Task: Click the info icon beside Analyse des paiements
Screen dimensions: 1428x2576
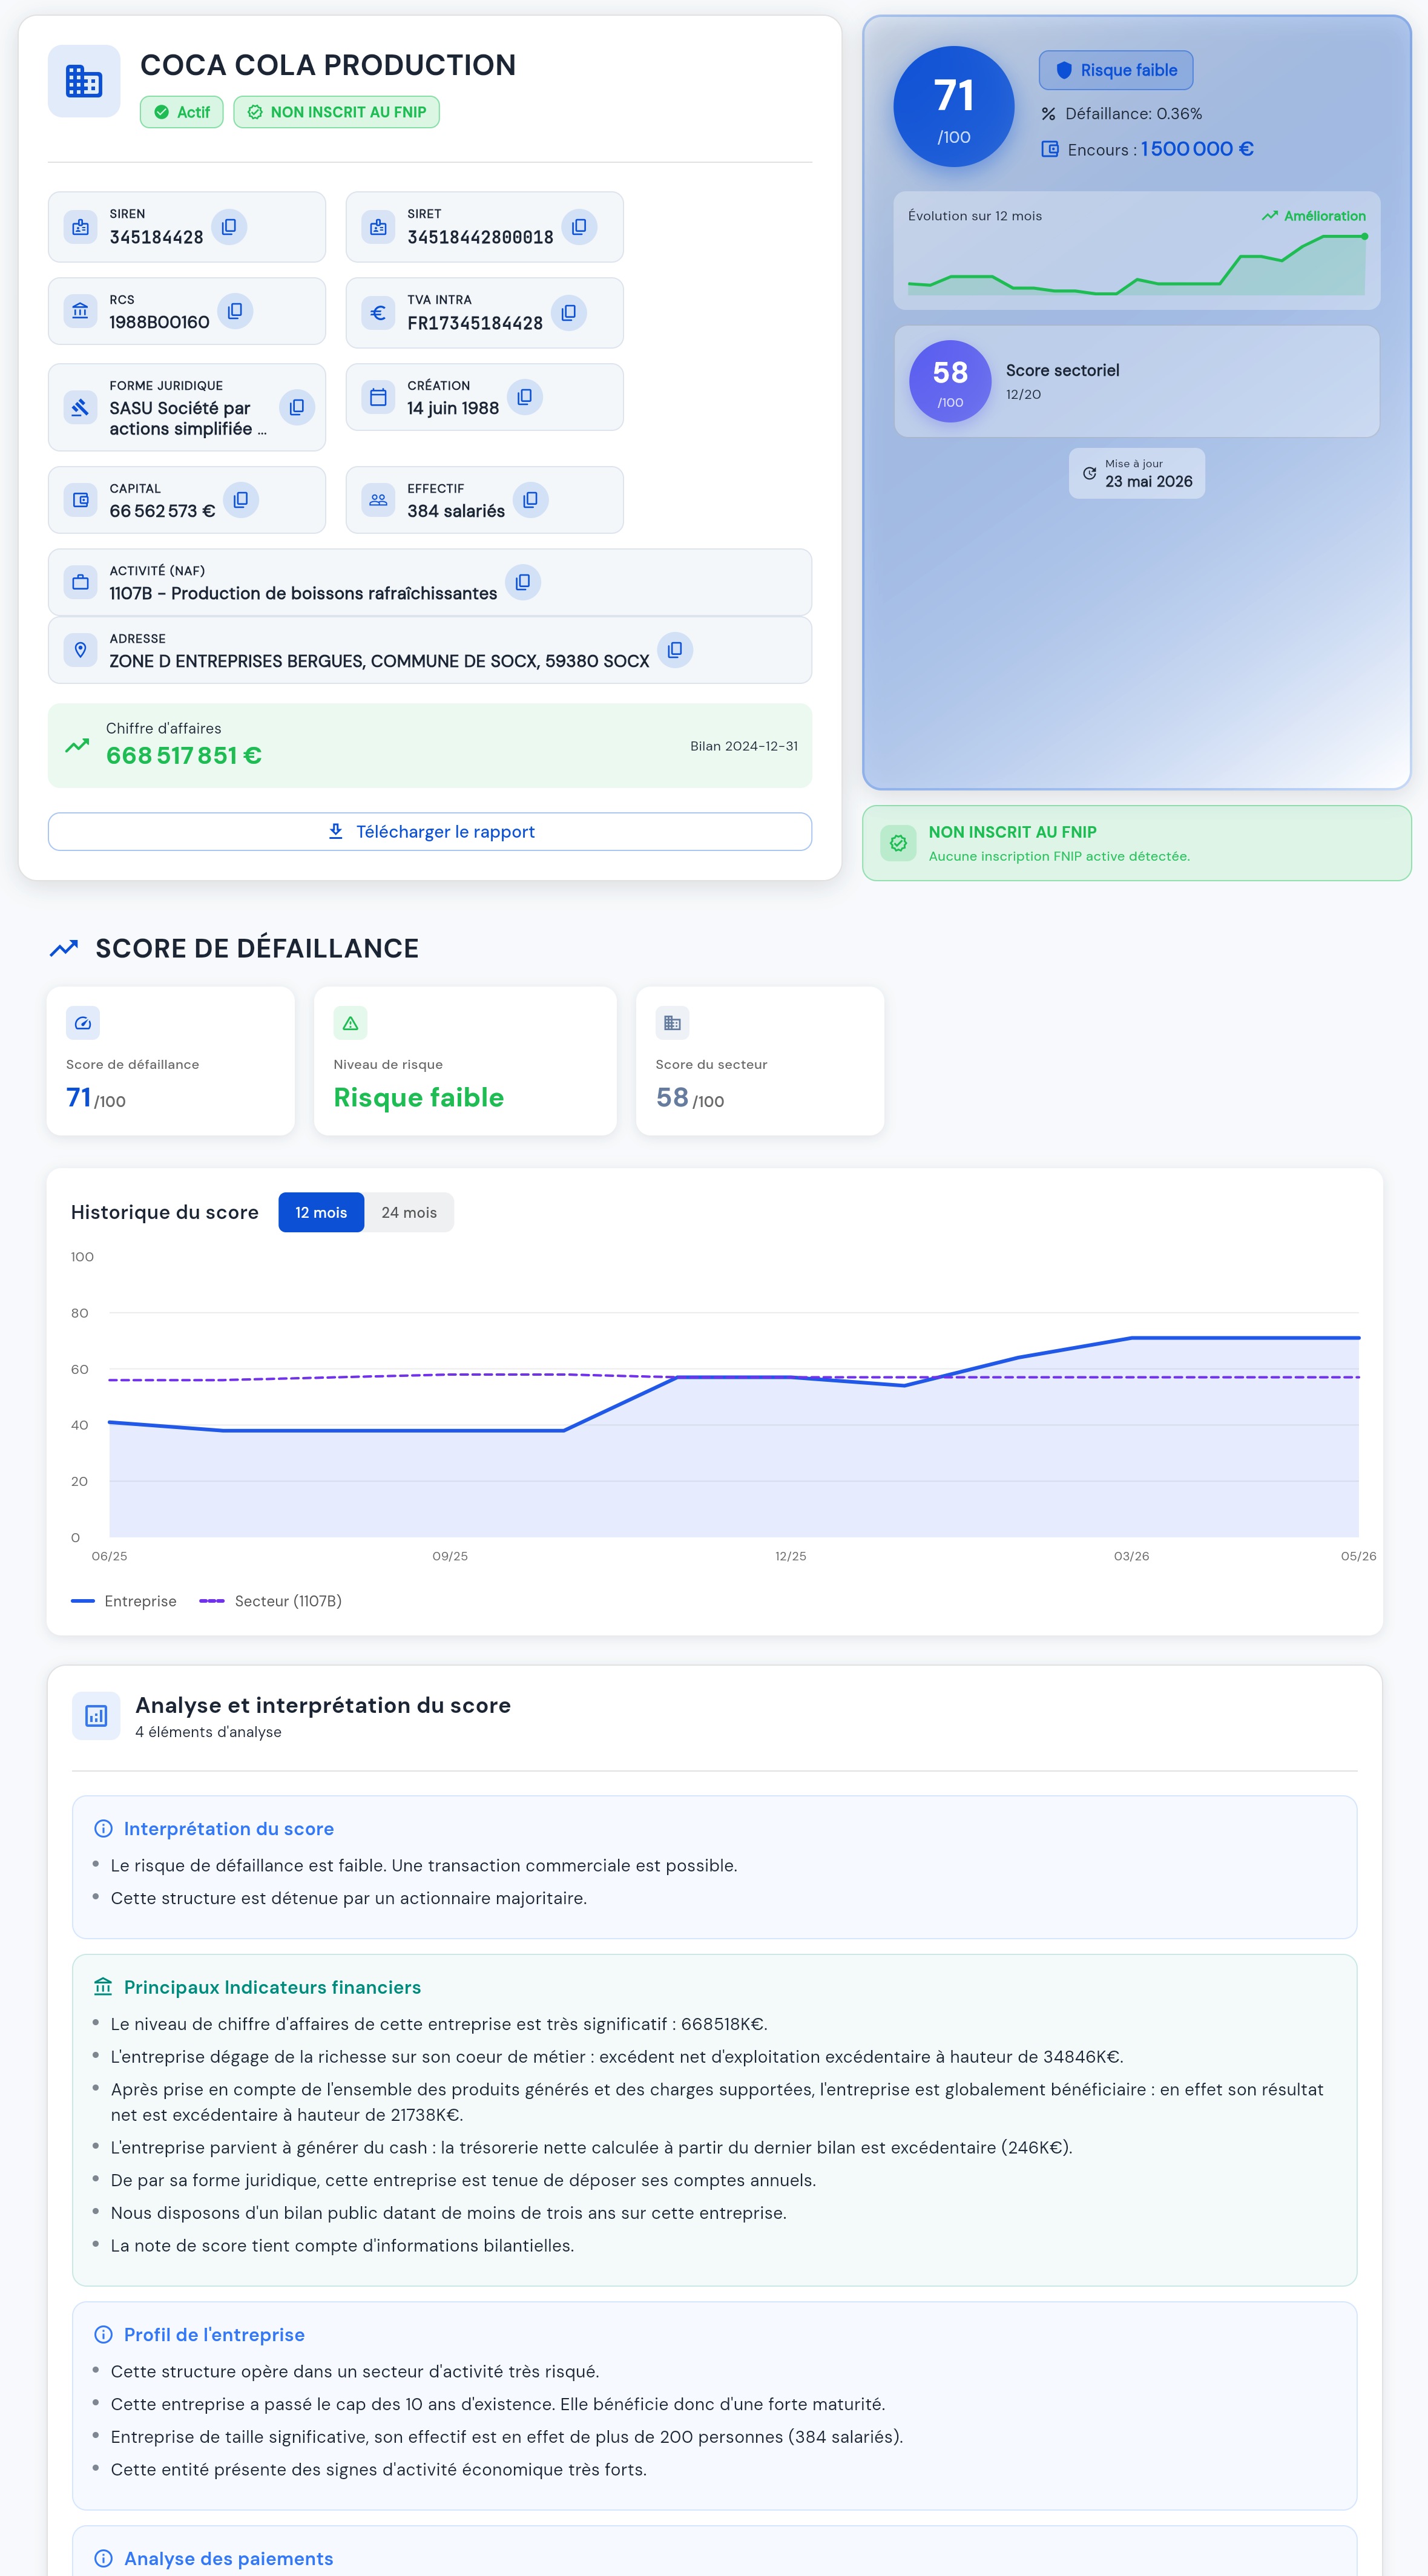Action: click(x=103, y=2558)
